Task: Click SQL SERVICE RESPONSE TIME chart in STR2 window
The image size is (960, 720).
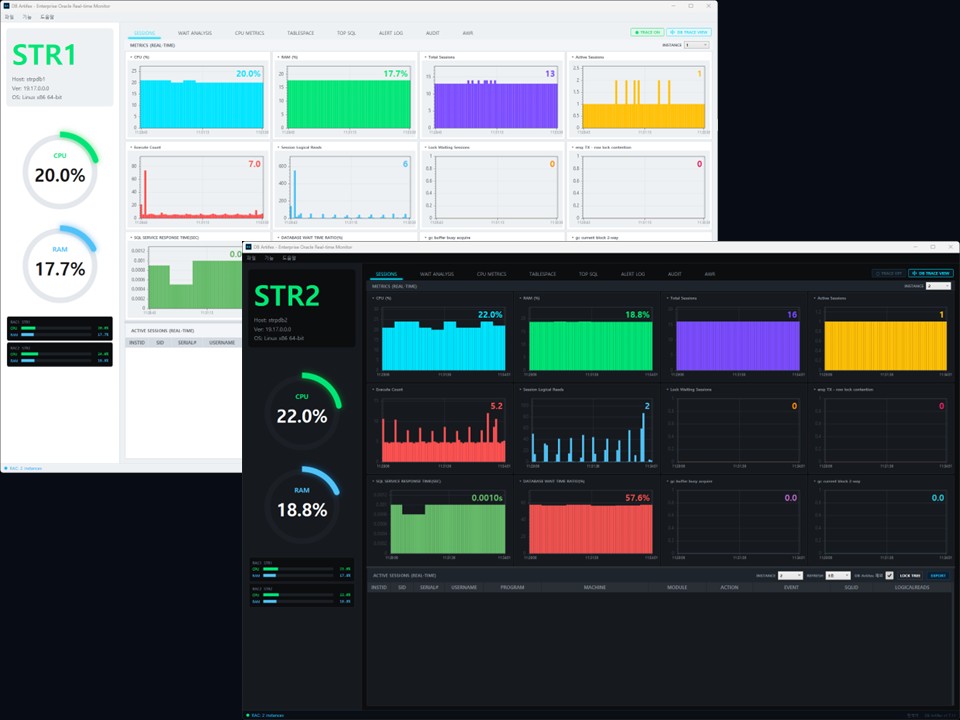Action: (440, 520)
